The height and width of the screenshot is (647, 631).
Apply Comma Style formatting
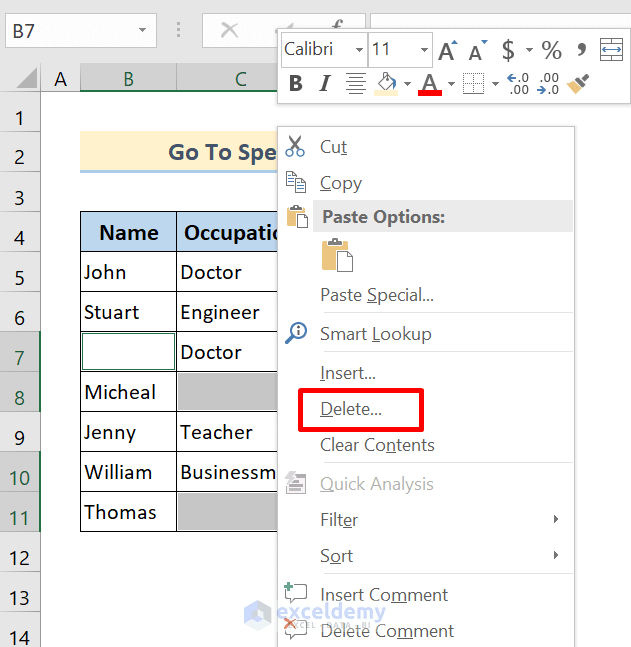(582, 49)
